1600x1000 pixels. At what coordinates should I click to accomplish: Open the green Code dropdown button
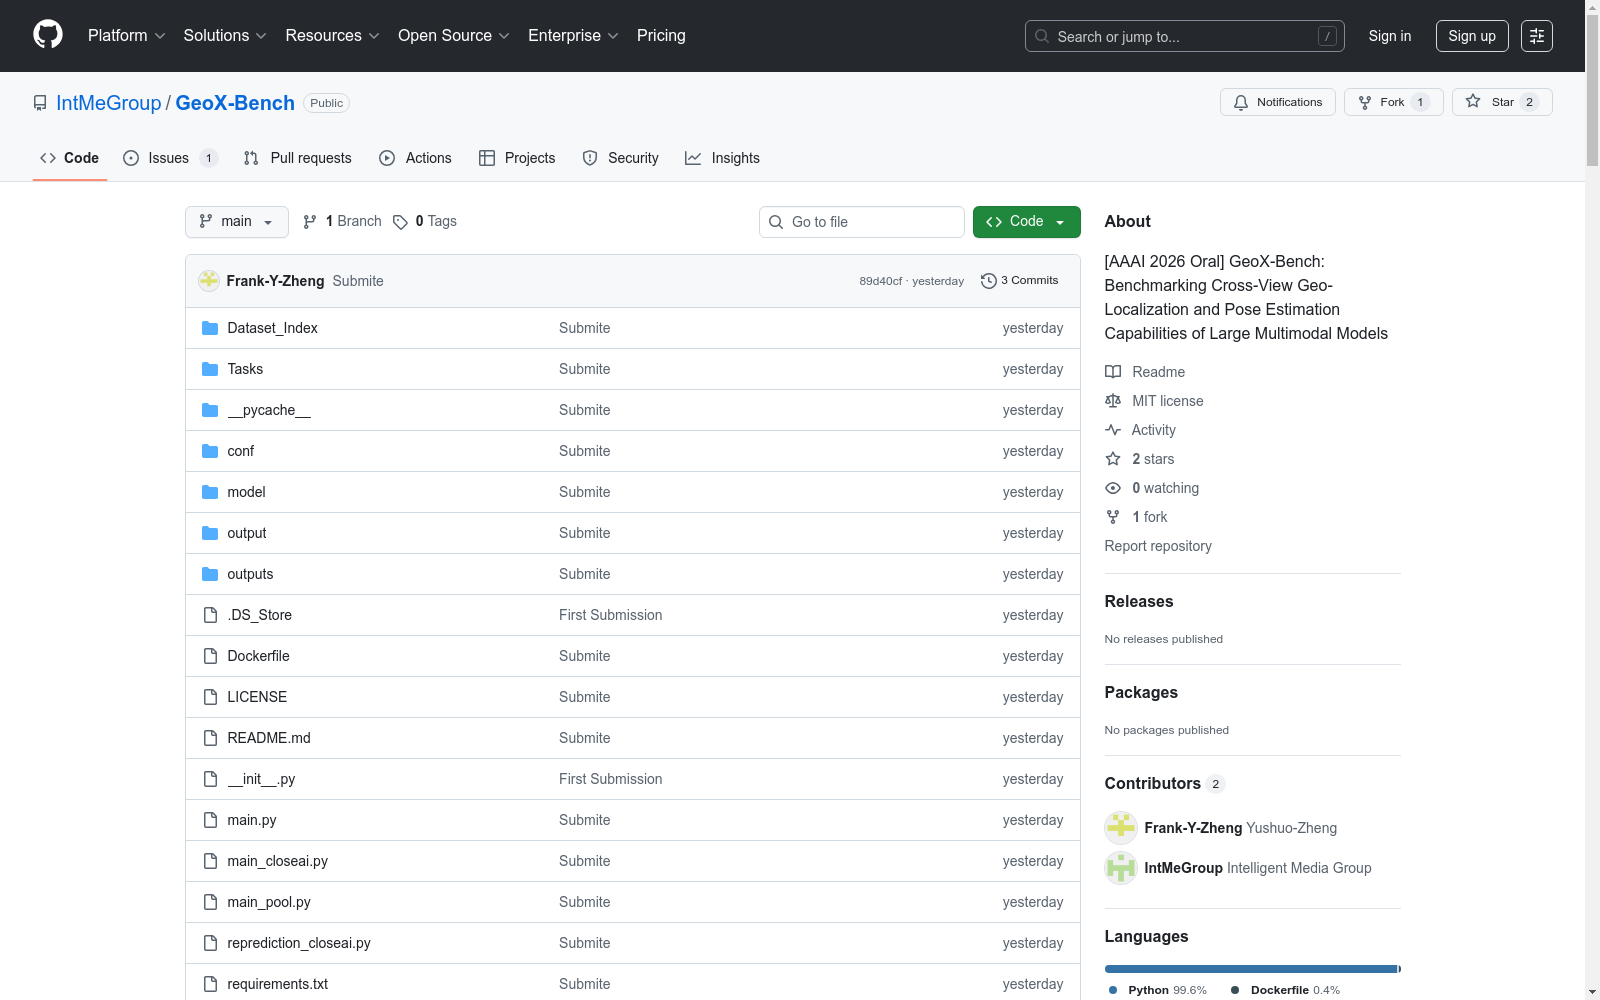click(1027, 222)
